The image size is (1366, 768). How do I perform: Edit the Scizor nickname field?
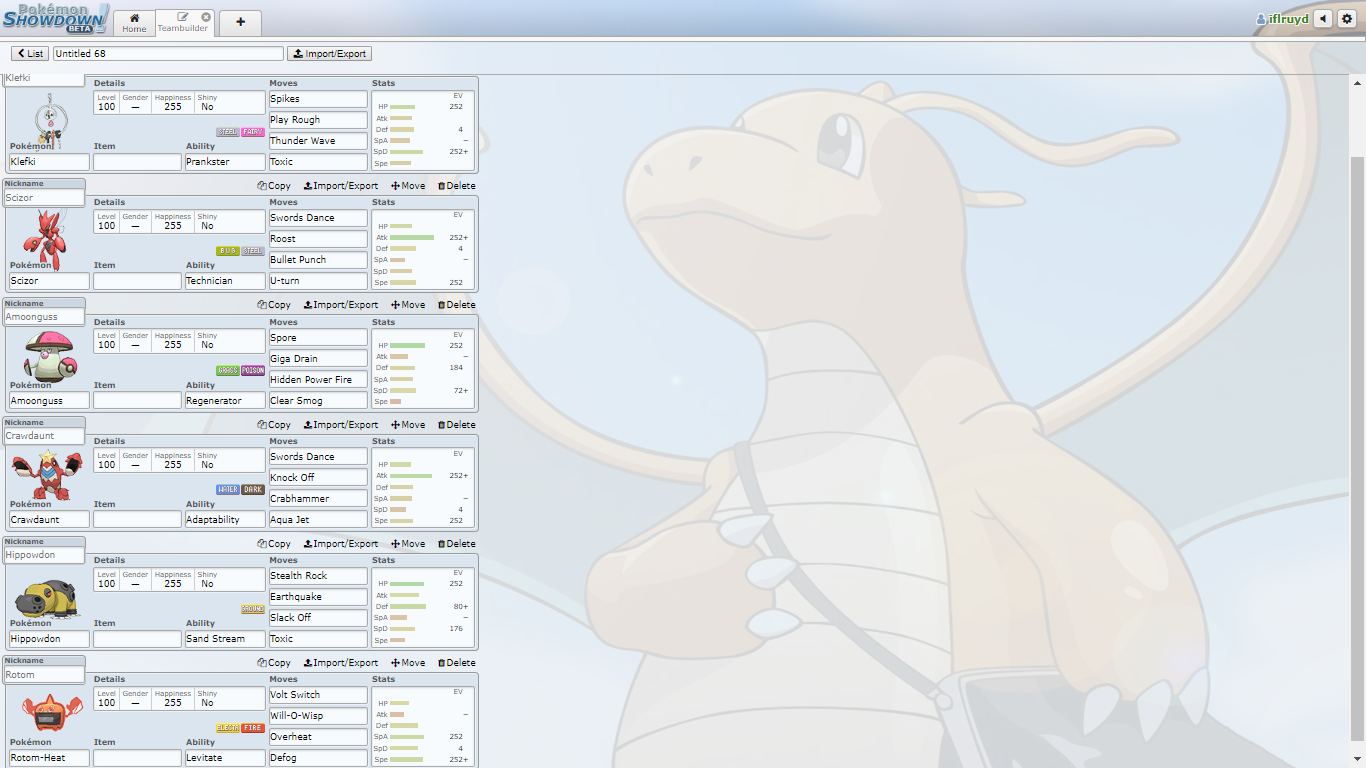[x=44, y=198]
